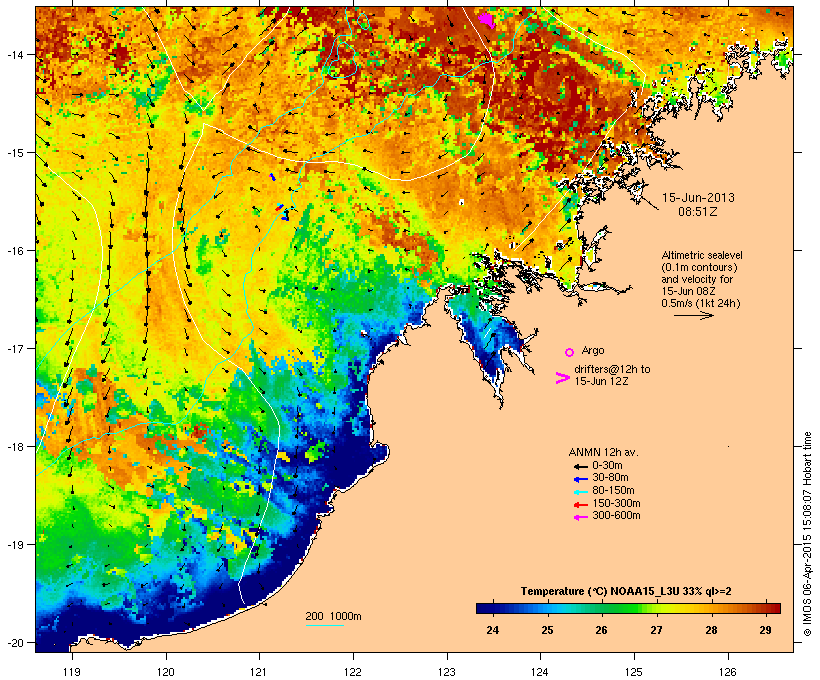Screen dimensions: 820x680
Task: Click the Altimetric sealevel text line
Action: (x=702, y=255)
